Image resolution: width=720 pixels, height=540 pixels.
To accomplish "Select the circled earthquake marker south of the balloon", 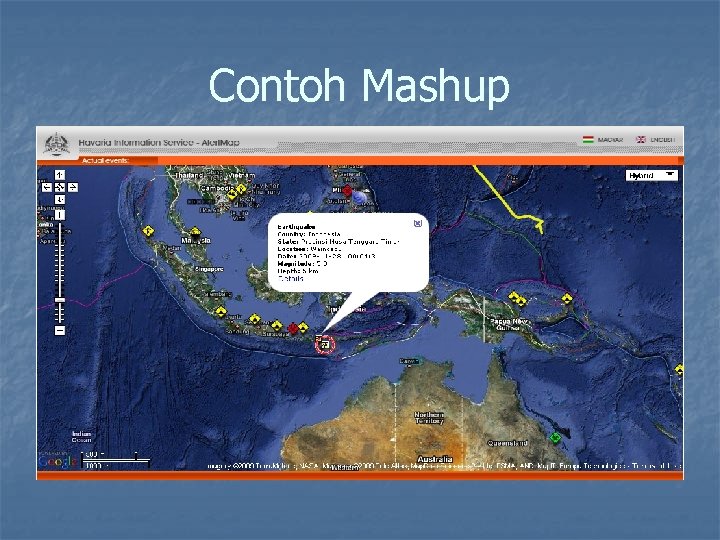I will (x=325, y=344).
